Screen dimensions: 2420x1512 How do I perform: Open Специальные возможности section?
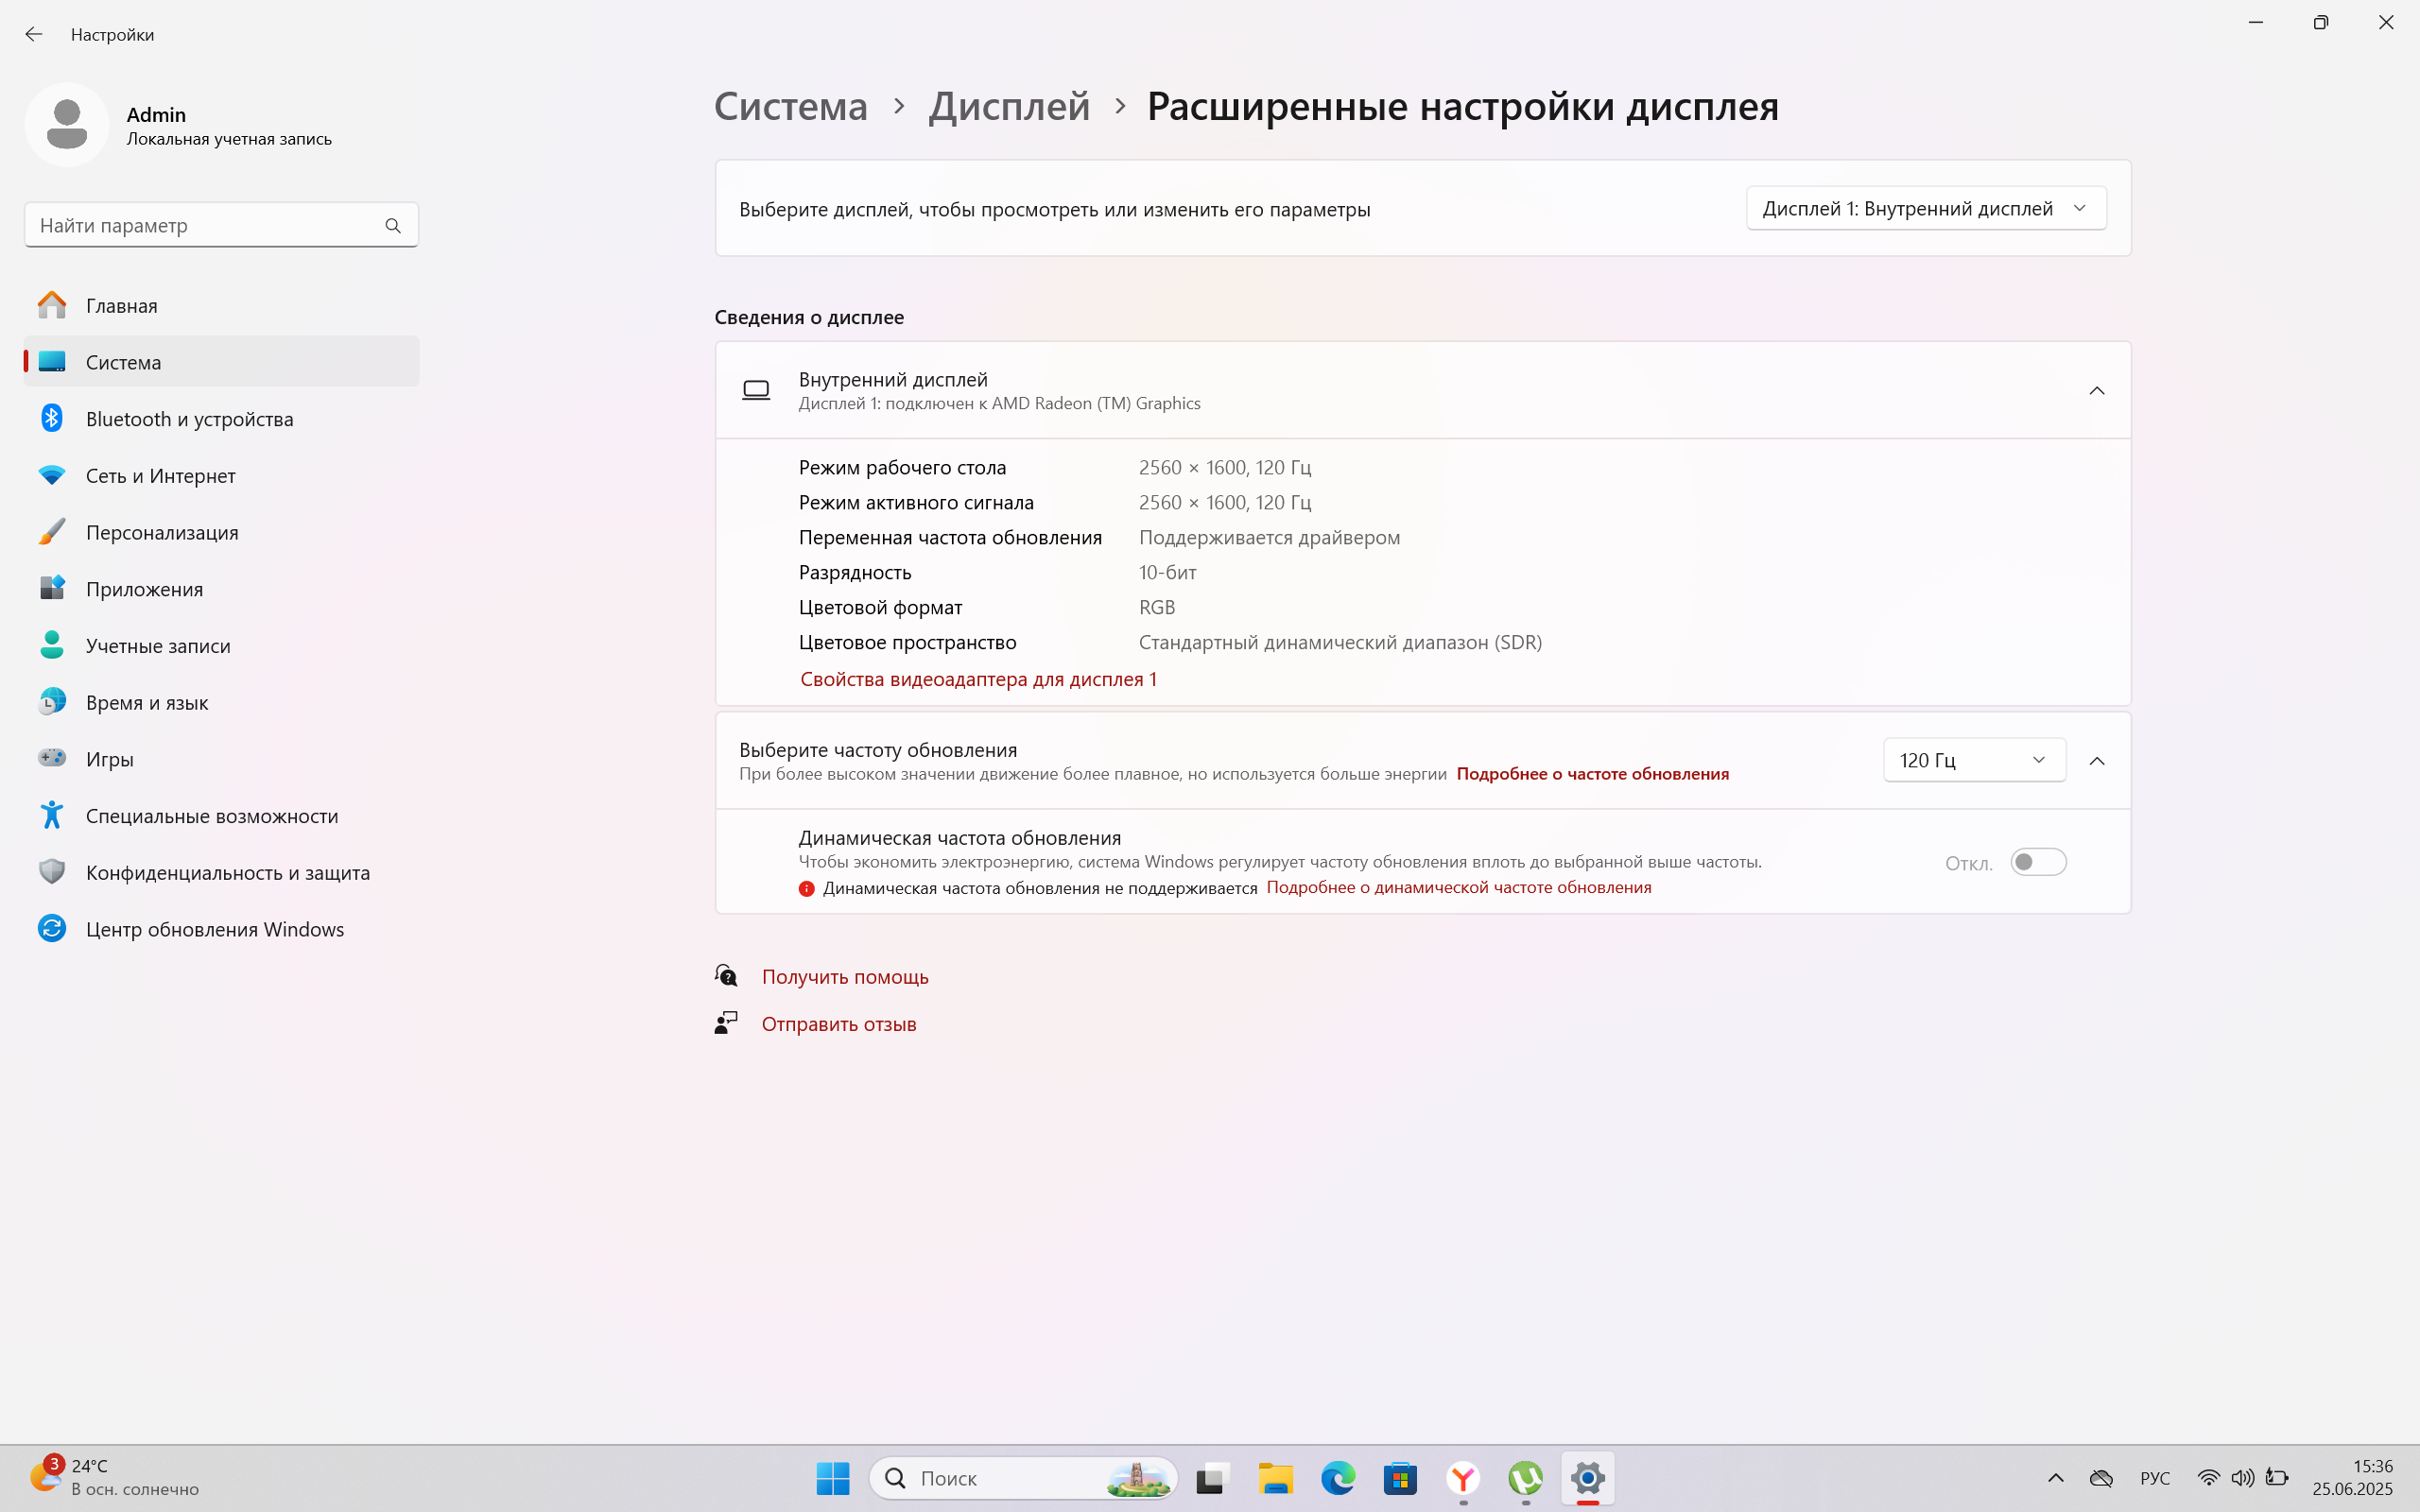pos(221,816)
